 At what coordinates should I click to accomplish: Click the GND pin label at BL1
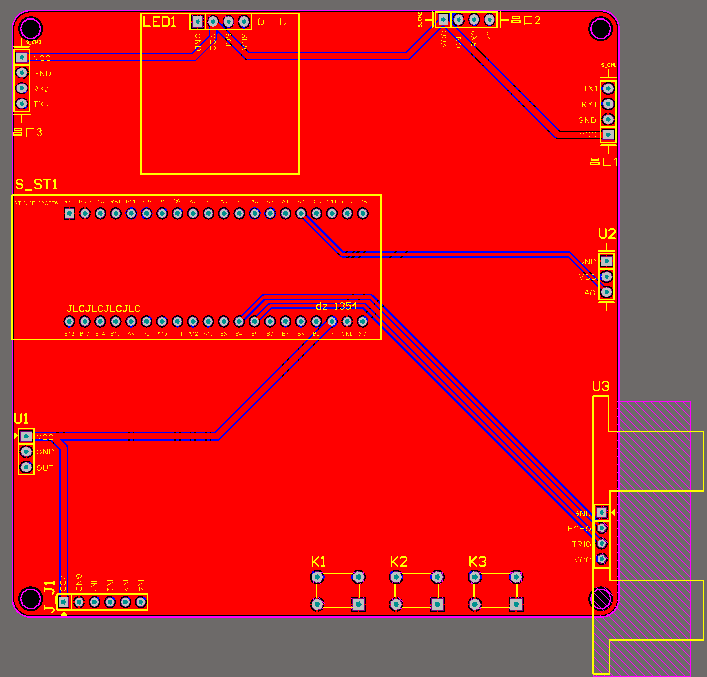[588, 120]
